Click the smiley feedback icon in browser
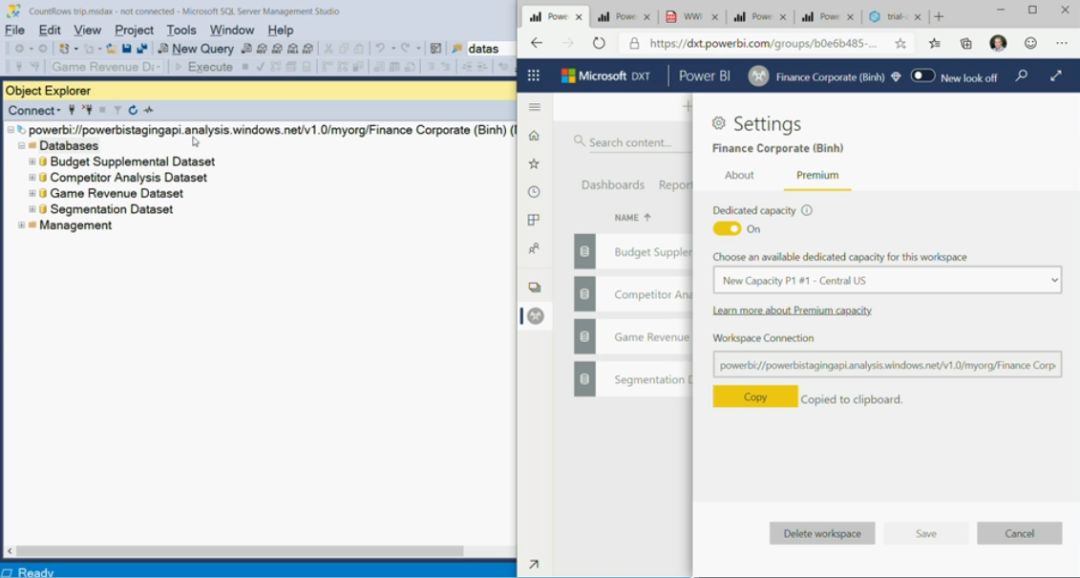Screen dimensions: 1080x578 [1030, 43]
